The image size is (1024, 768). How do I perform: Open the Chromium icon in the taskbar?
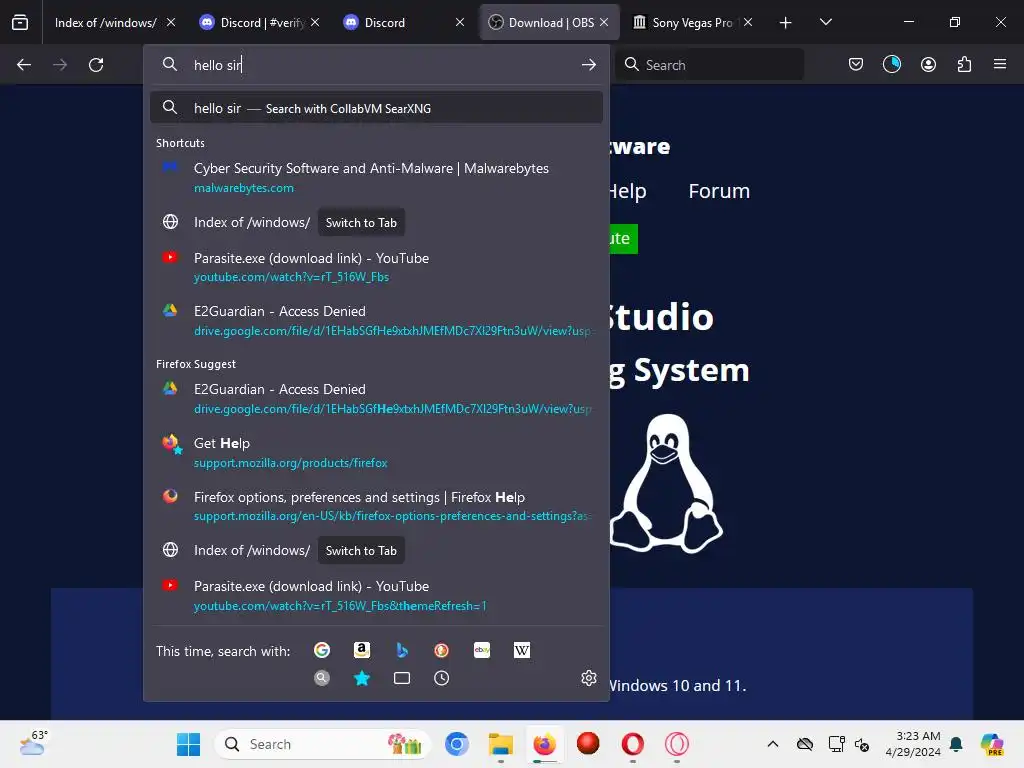456,744
